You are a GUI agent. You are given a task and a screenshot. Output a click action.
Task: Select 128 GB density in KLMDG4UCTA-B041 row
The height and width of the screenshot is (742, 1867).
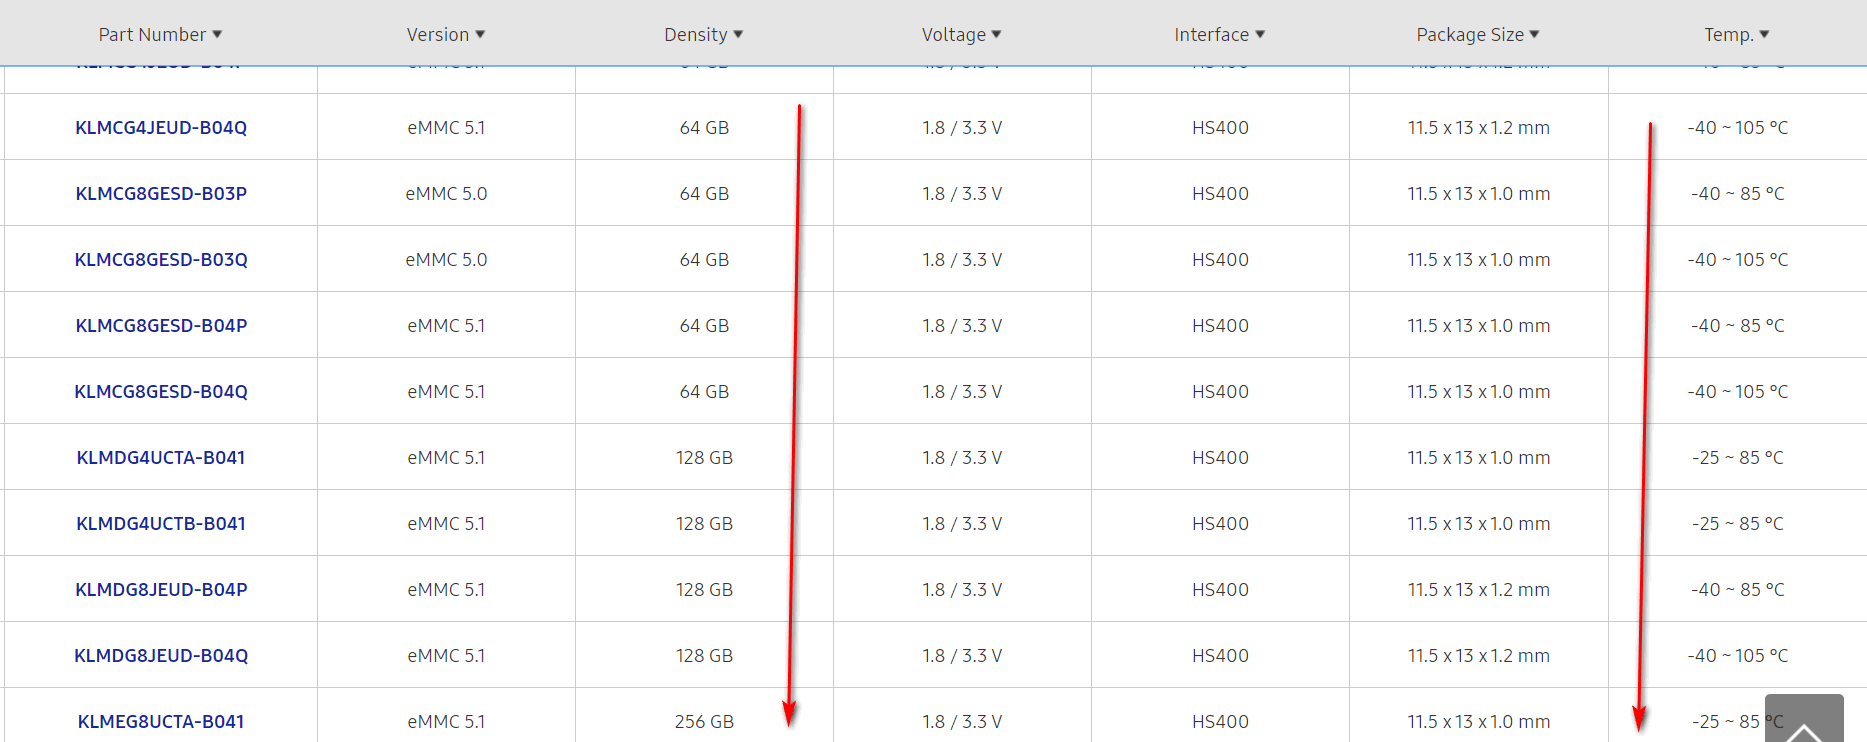tap(704, 458)
